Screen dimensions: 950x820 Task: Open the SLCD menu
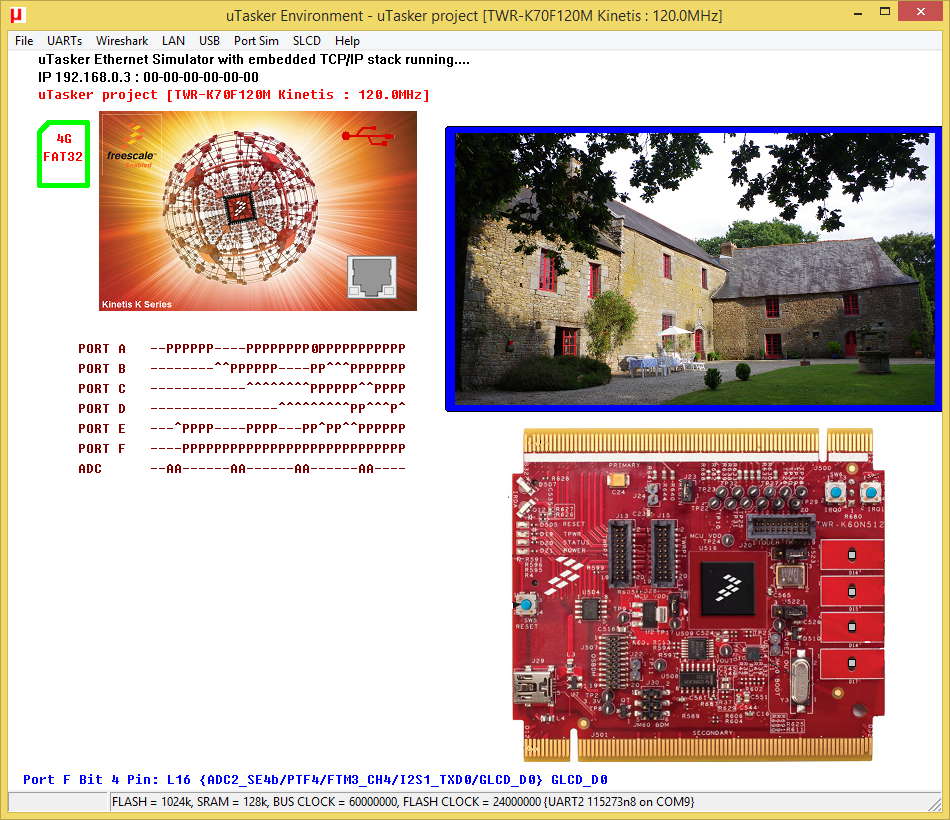307,41
